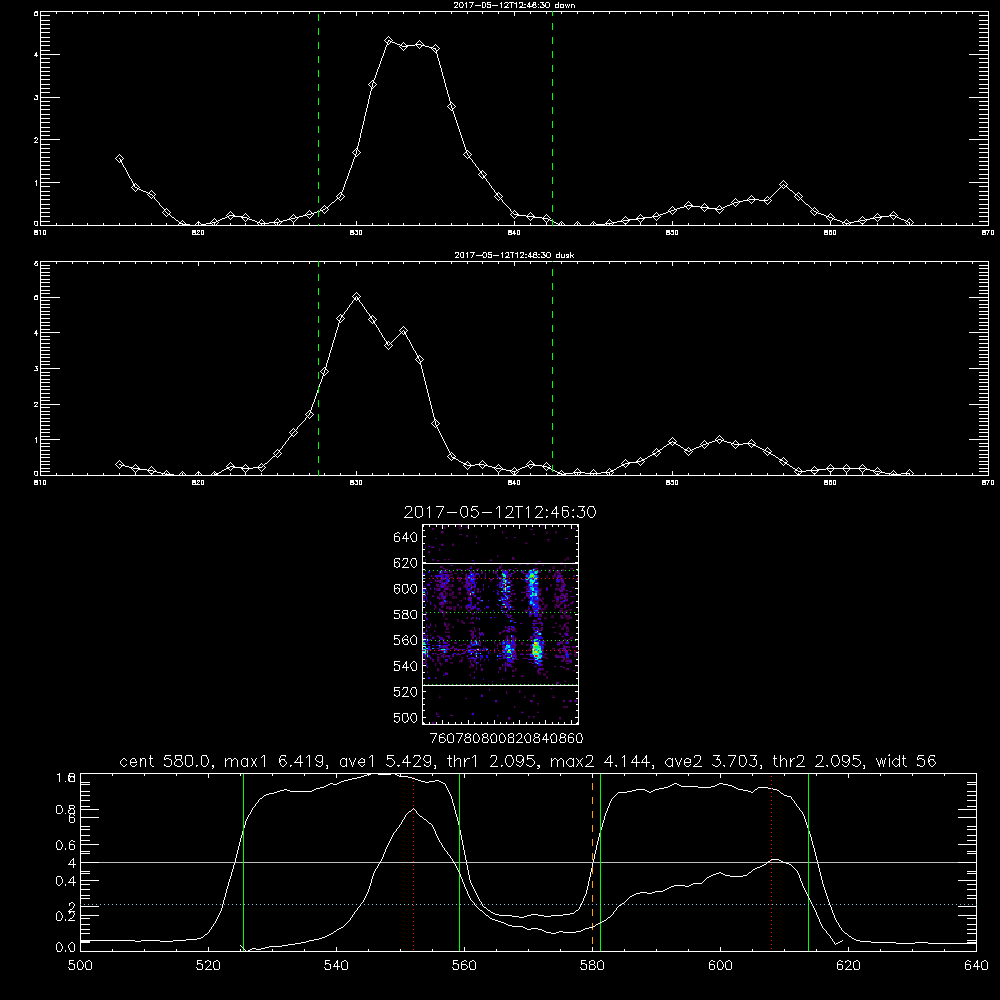Click the green vertical line near 559 in bottom plot
The width and height of the screenshot is (1000, 1000).
click(x=459, y=862)
